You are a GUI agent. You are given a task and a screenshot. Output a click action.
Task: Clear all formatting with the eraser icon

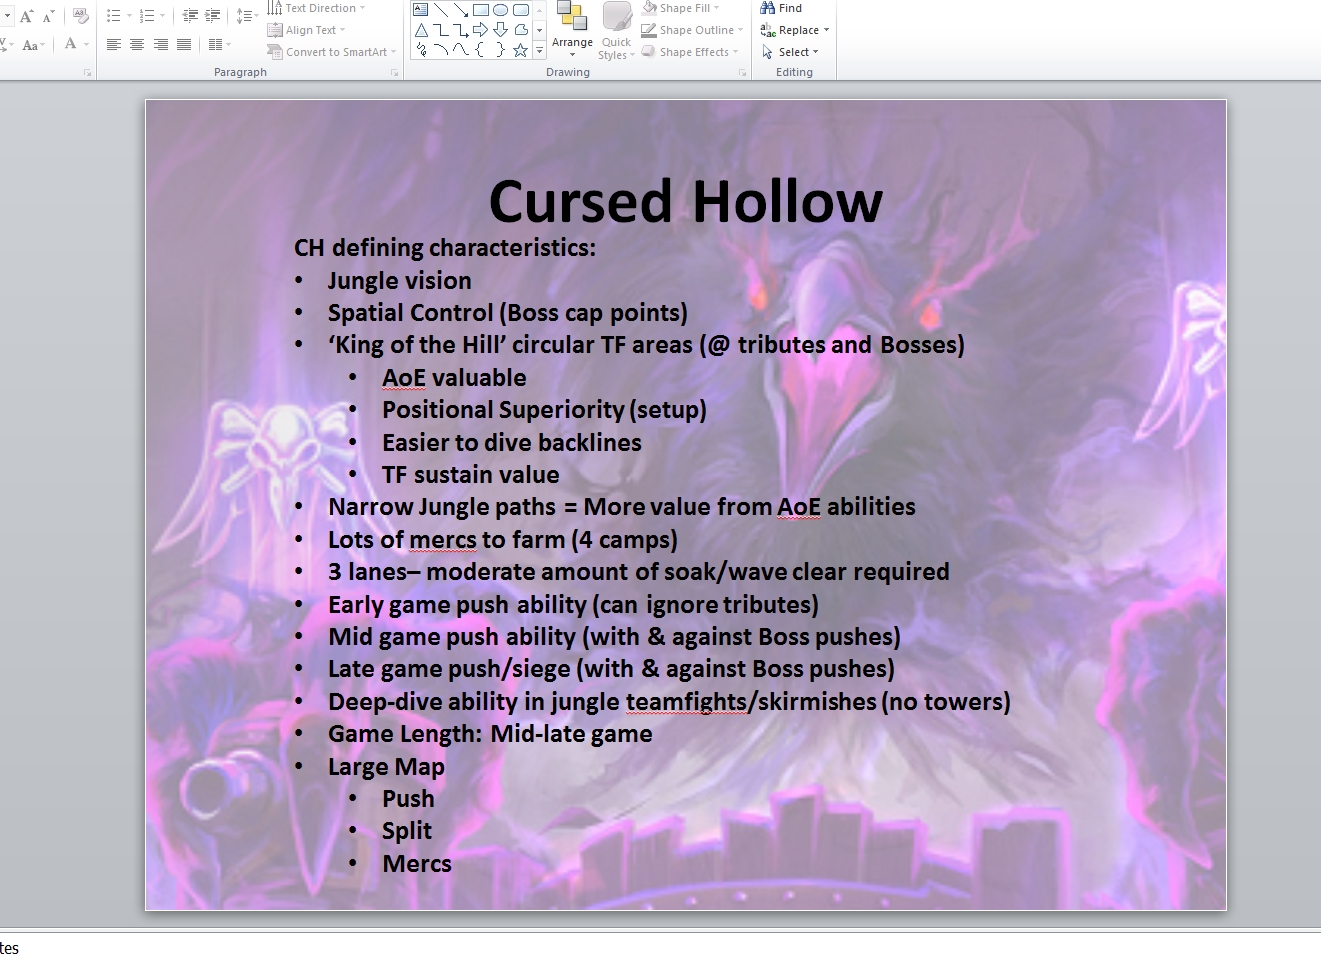tap(81, 16)
